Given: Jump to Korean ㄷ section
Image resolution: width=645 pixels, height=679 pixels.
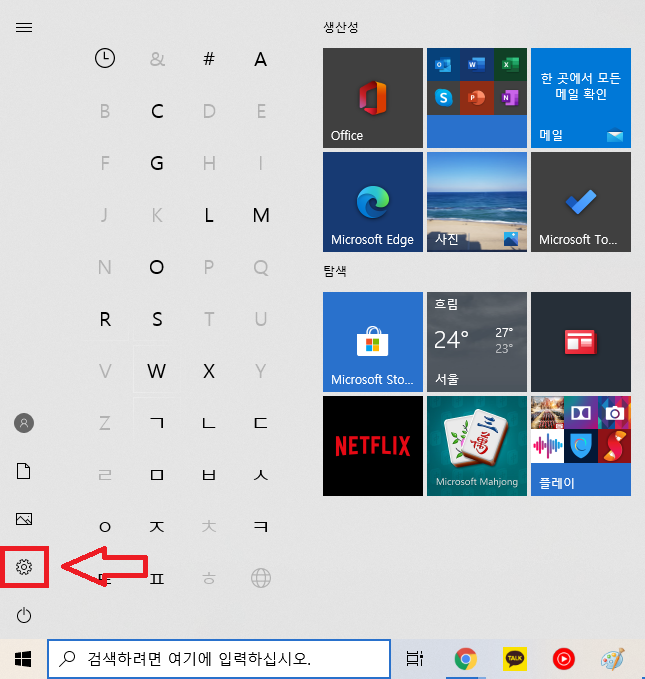Looking at the screenshot, I should [x=261, y=423].
